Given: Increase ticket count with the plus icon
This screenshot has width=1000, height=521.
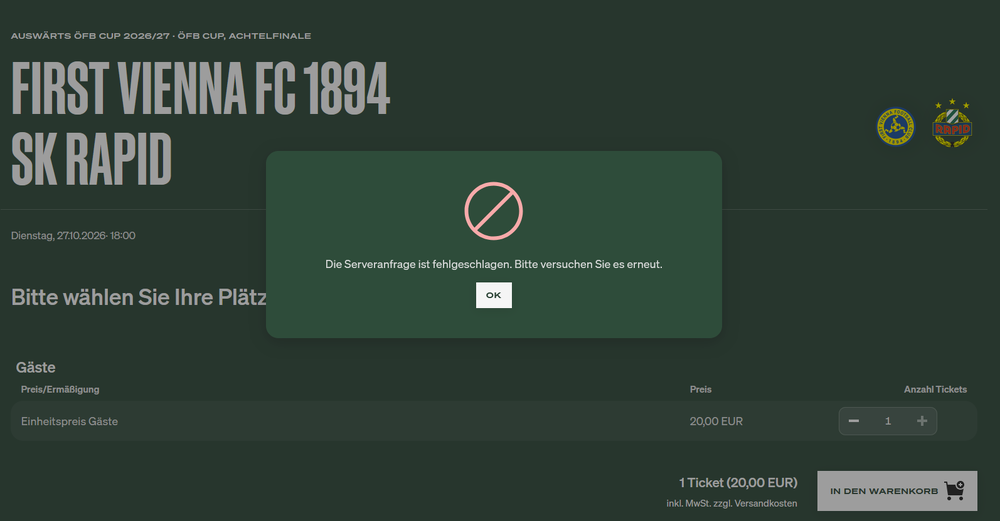Looking at the screenshot, I should (x=922, y=421).
